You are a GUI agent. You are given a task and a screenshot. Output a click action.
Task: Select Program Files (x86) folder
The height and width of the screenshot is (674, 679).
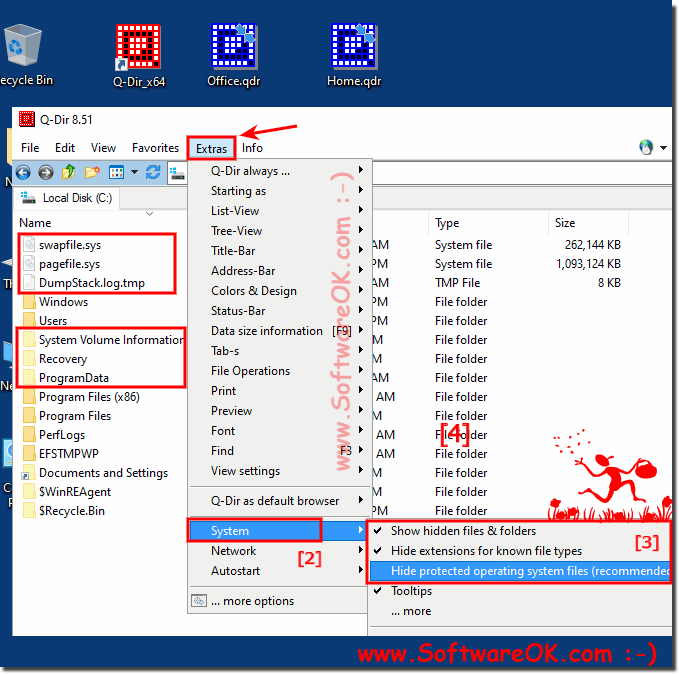click(89, 397)
